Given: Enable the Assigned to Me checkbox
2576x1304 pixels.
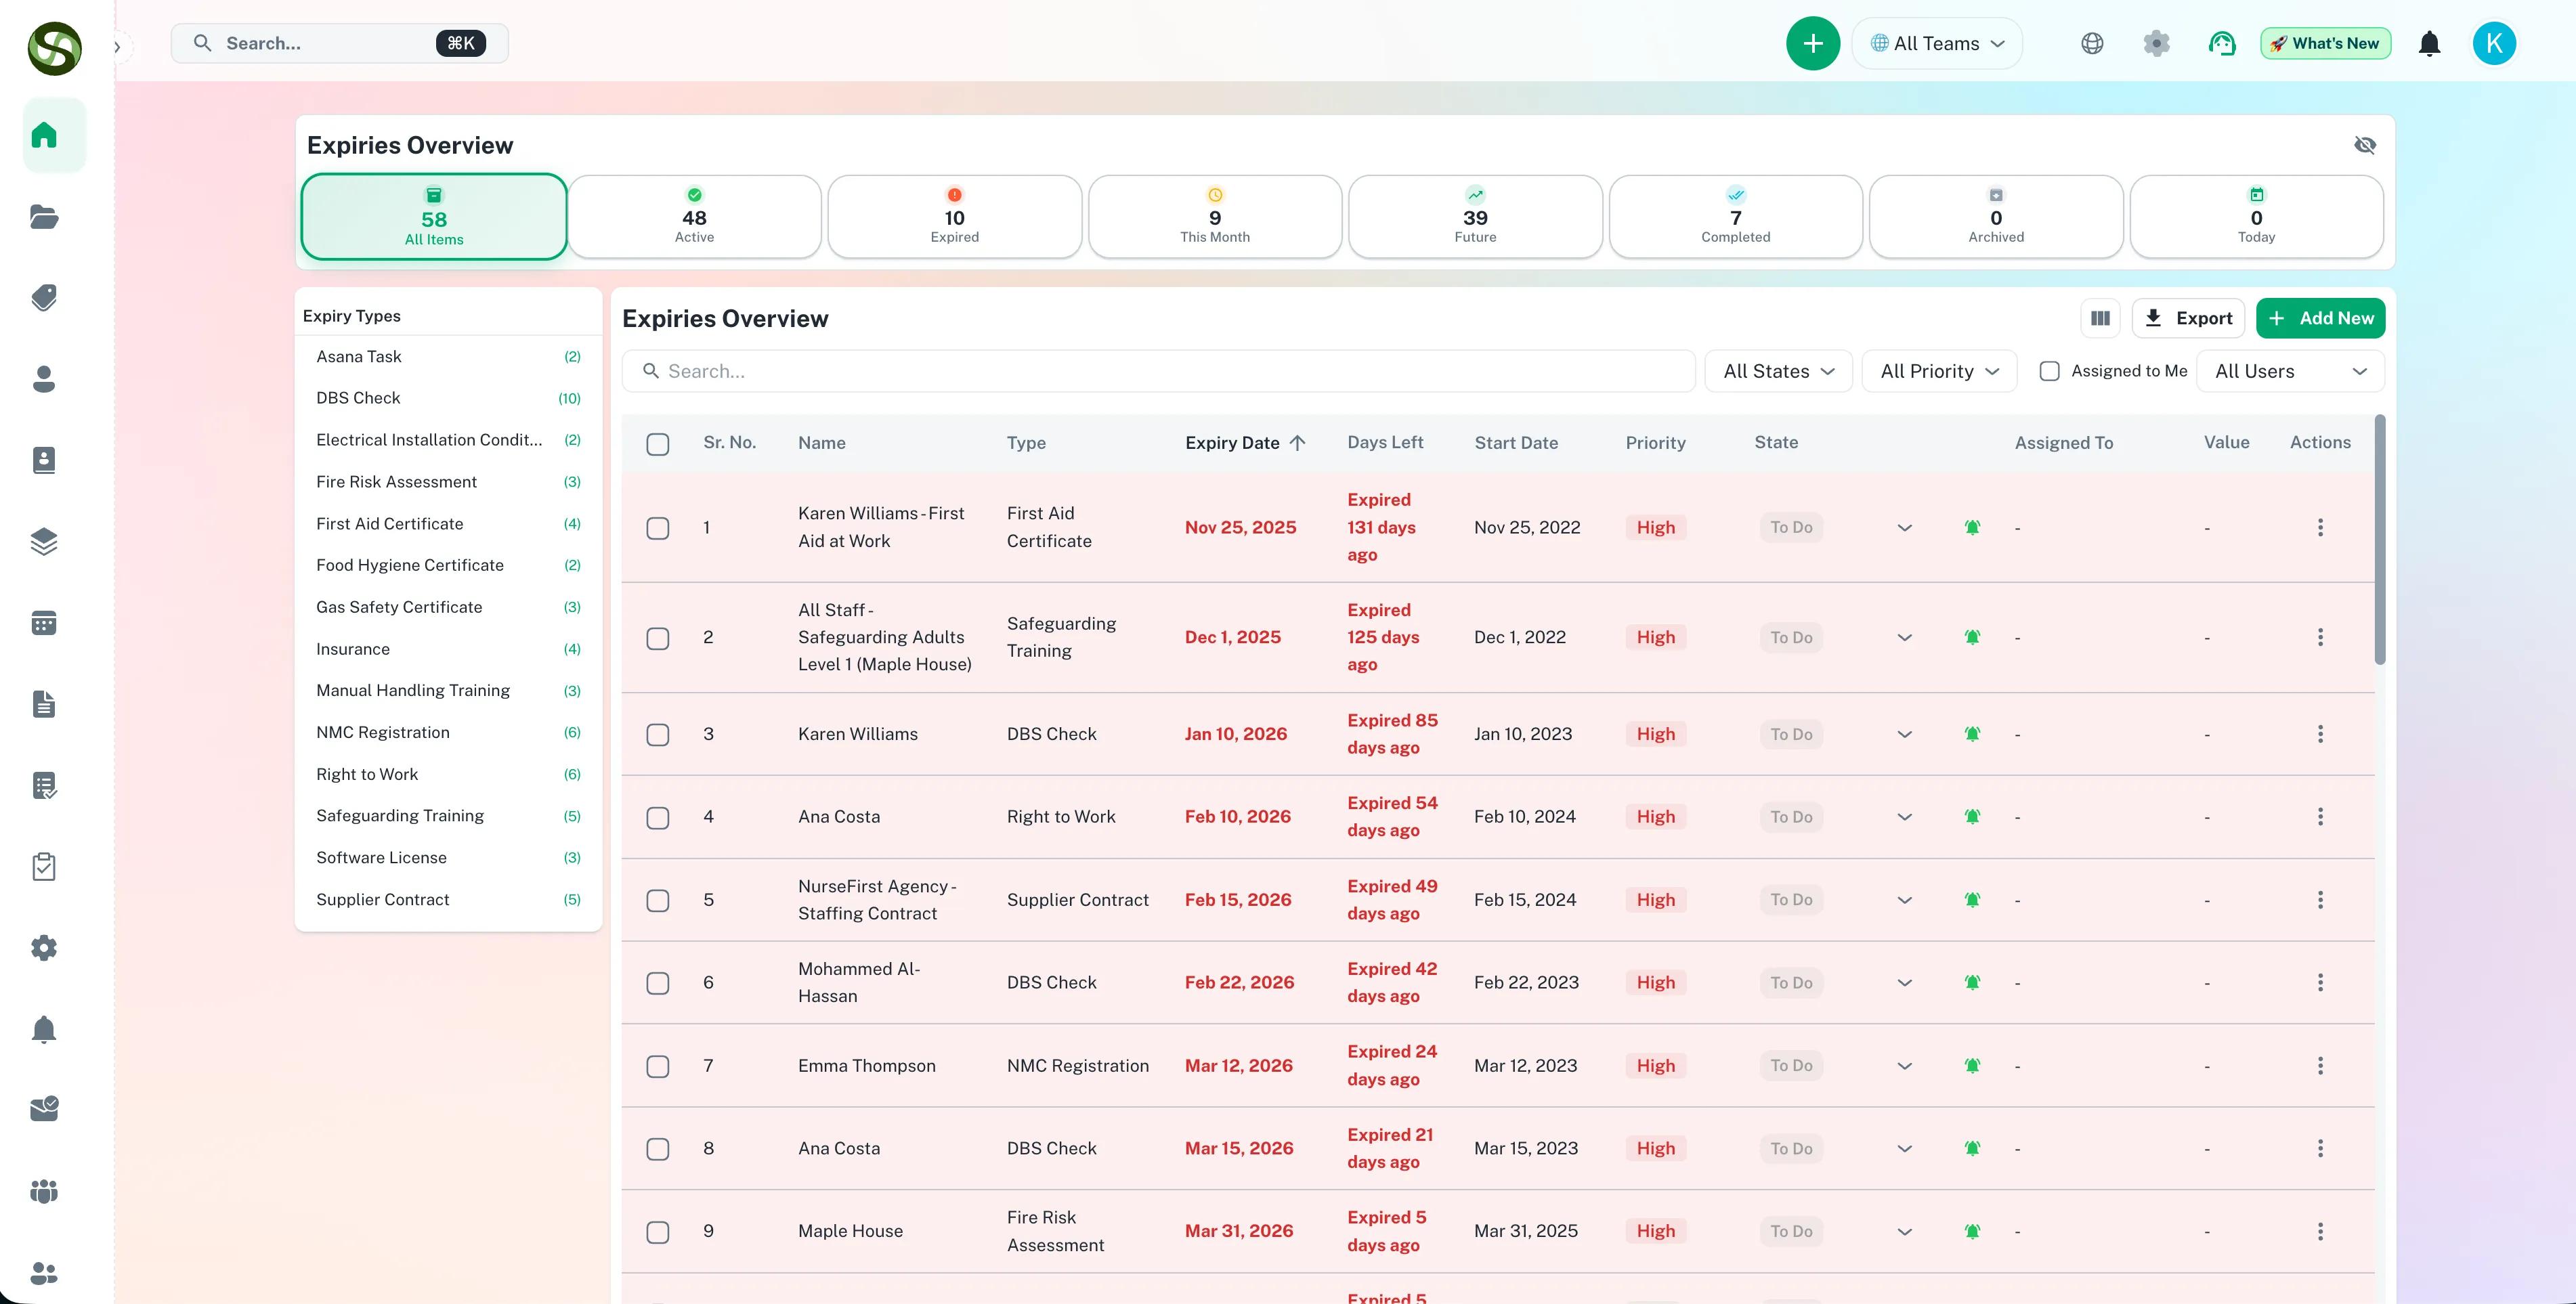Looking at the screenshot, I should pyautogui.click(x=2049, y=371).
